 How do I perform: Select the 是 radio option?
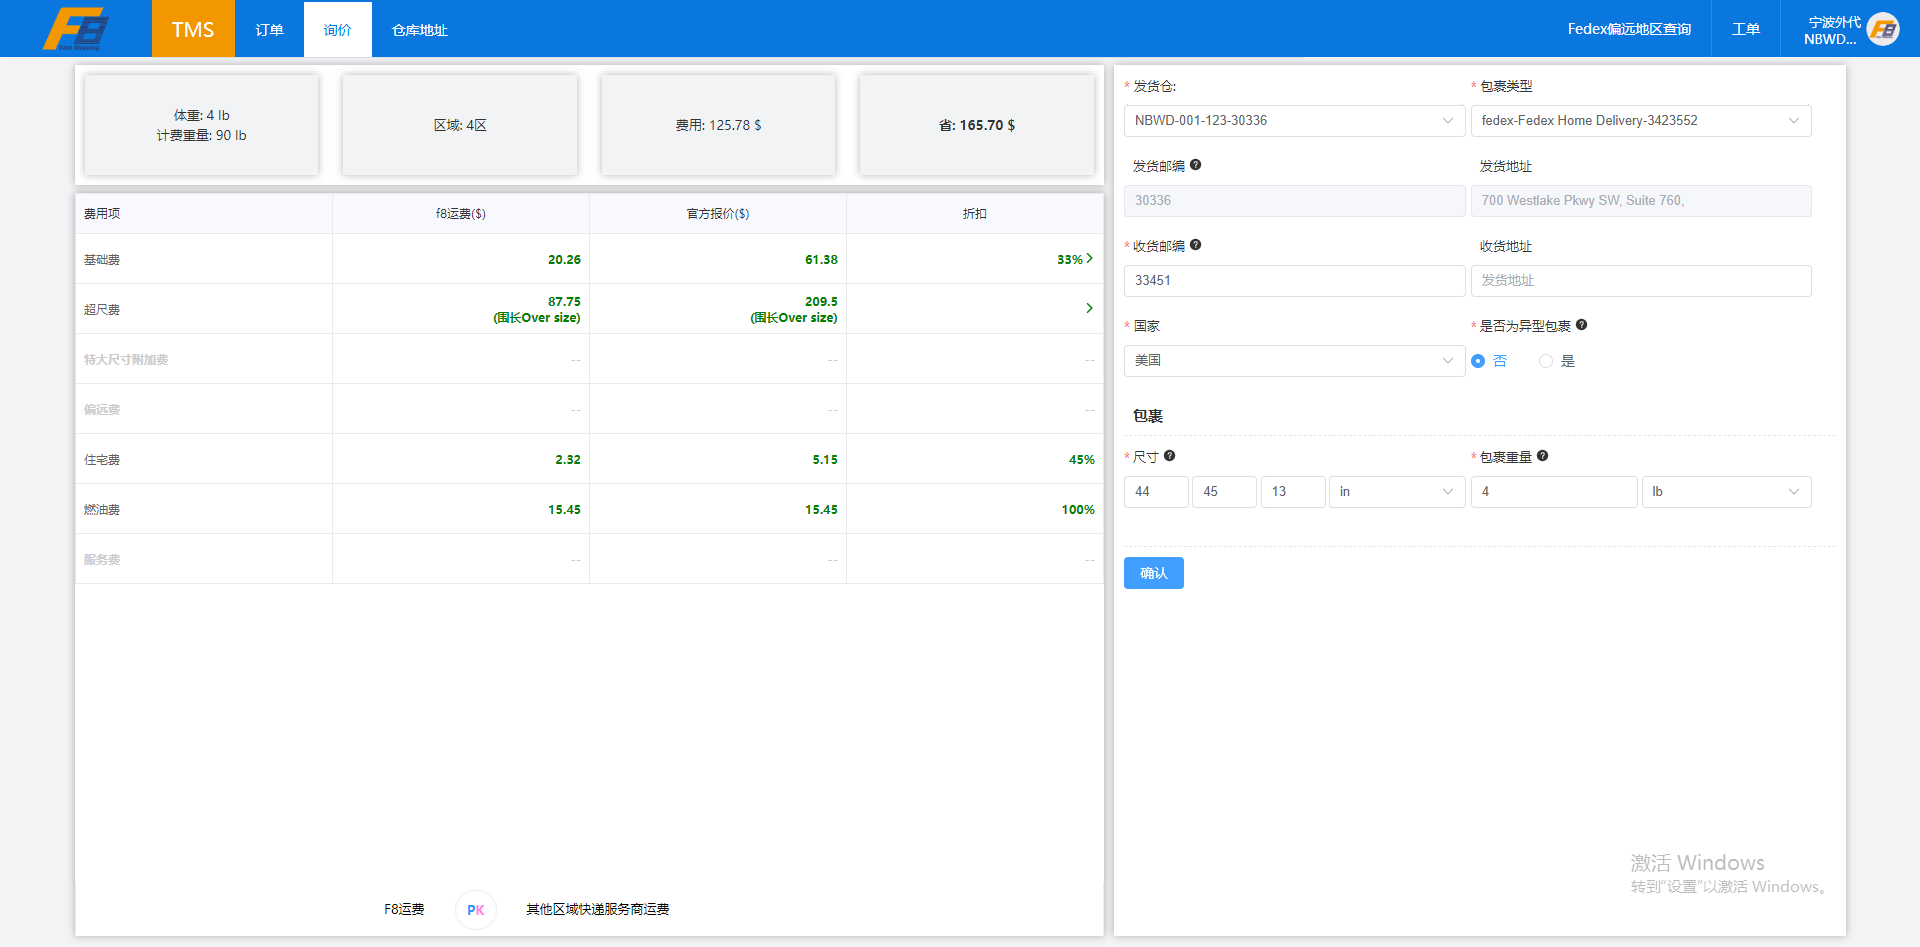(x=1557, y=361)
